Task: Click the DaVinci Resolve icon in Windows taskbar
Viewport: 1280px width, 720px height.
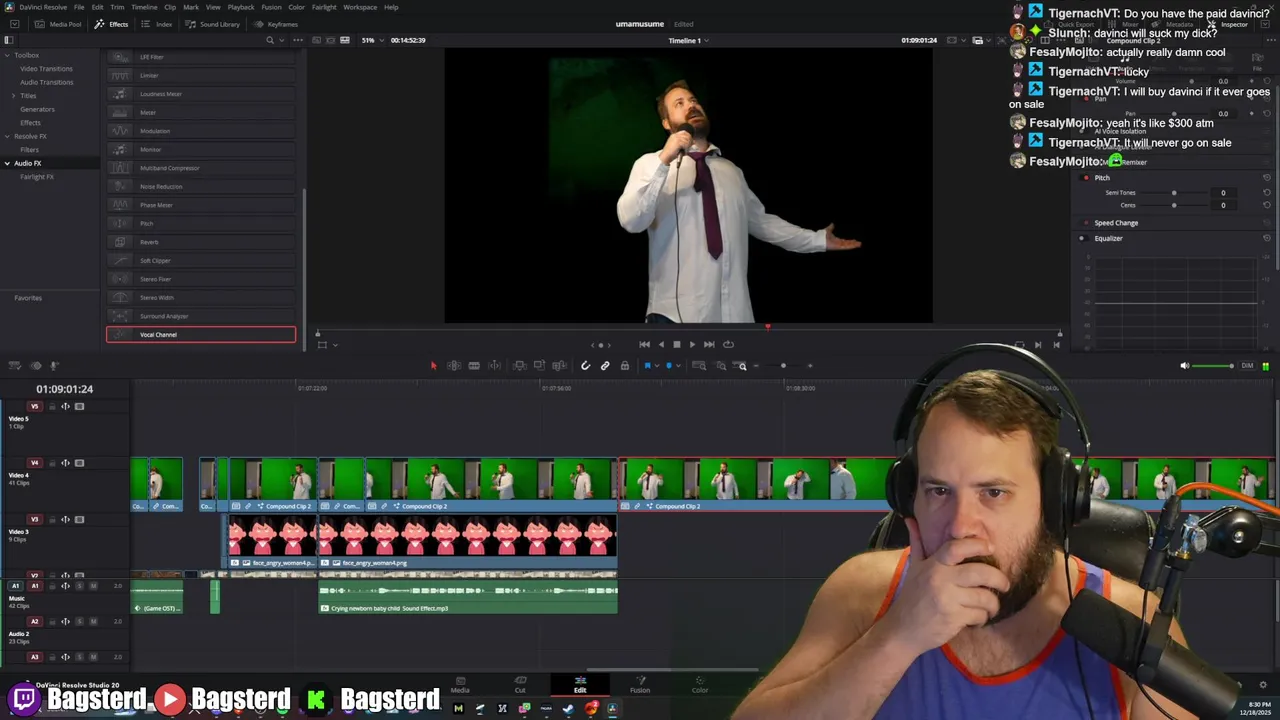Action: 612,709
